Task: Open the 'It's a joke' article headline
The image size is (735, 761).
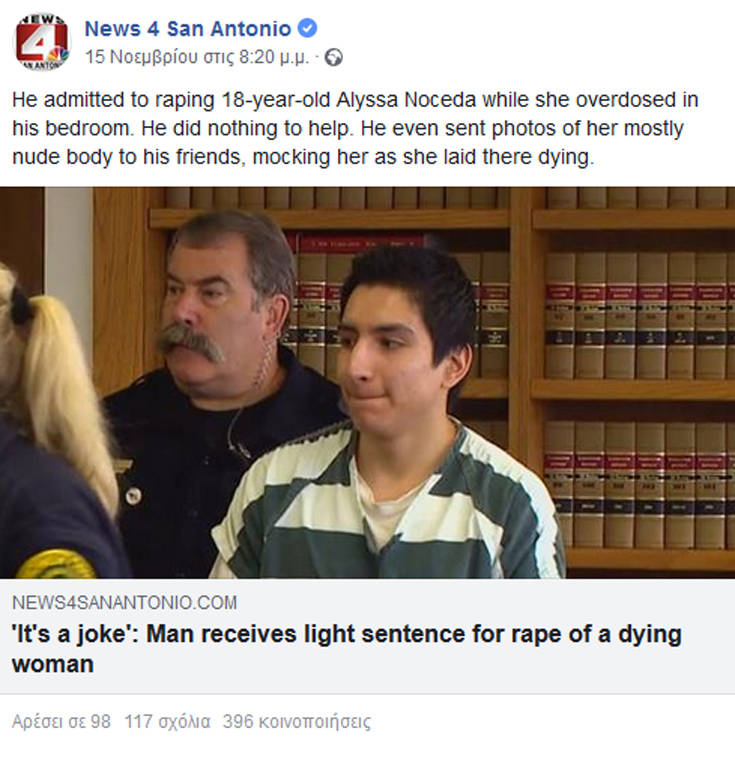Action: [x=347, y=649]
